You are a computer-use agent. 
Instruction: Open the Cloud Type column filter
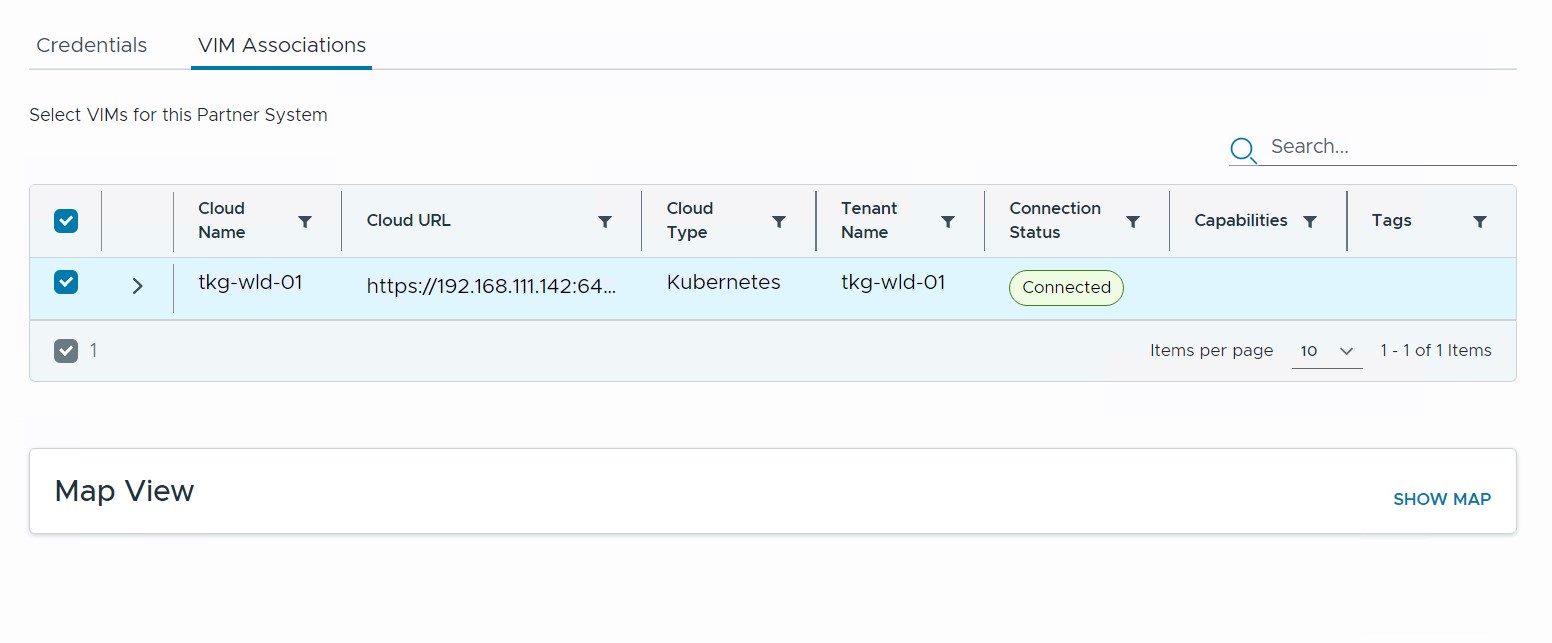[779, 222]
